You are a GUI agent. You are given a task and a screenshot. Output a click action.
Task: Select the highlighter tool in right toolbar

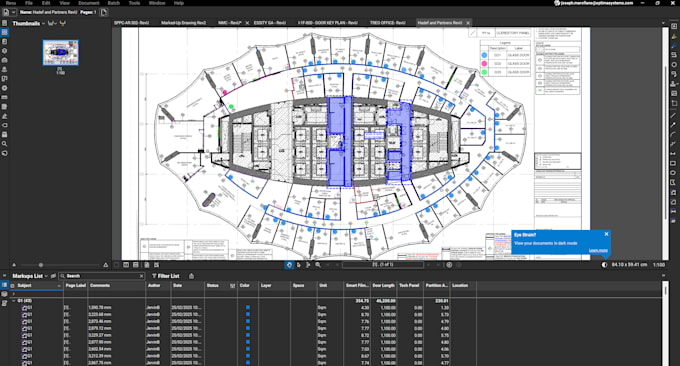[674, 36]
